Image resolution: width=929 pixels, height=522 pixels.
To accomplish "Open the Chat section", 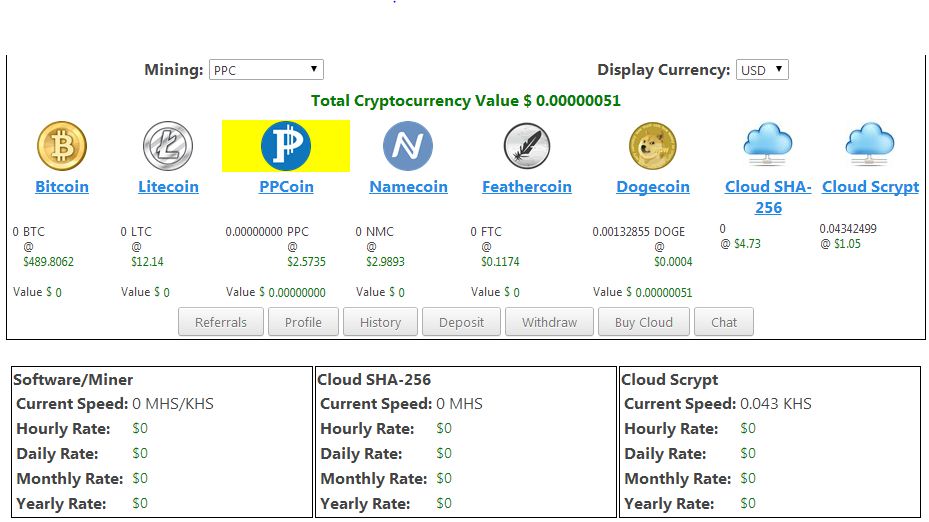I will 724,322.
